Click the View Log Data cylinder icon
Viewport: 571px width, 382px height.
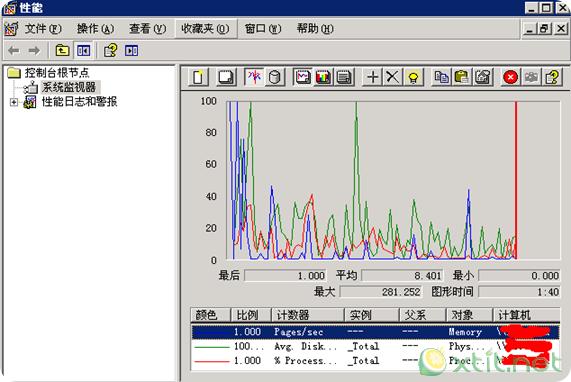point(274,77)
